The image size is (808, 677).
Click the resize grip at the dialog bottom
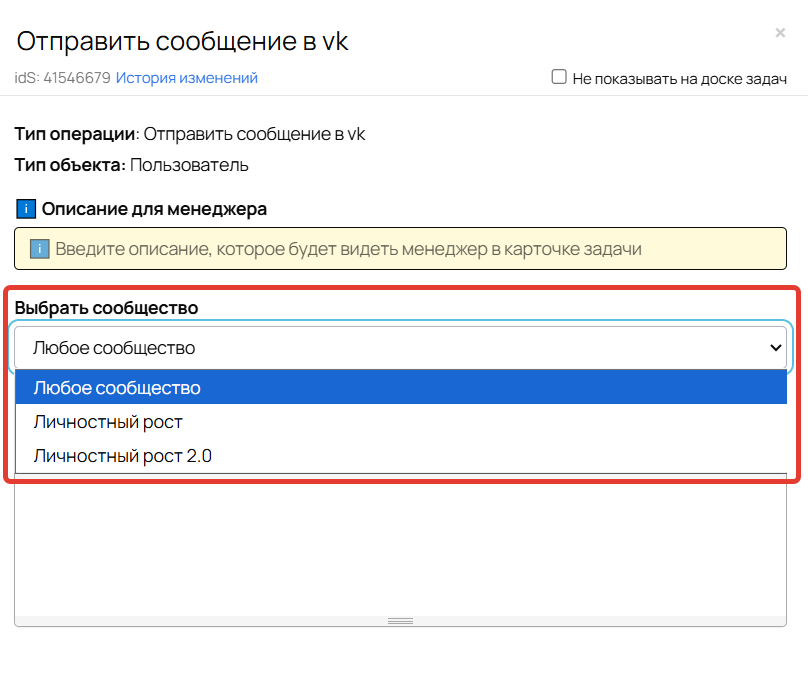click(400, 620)
